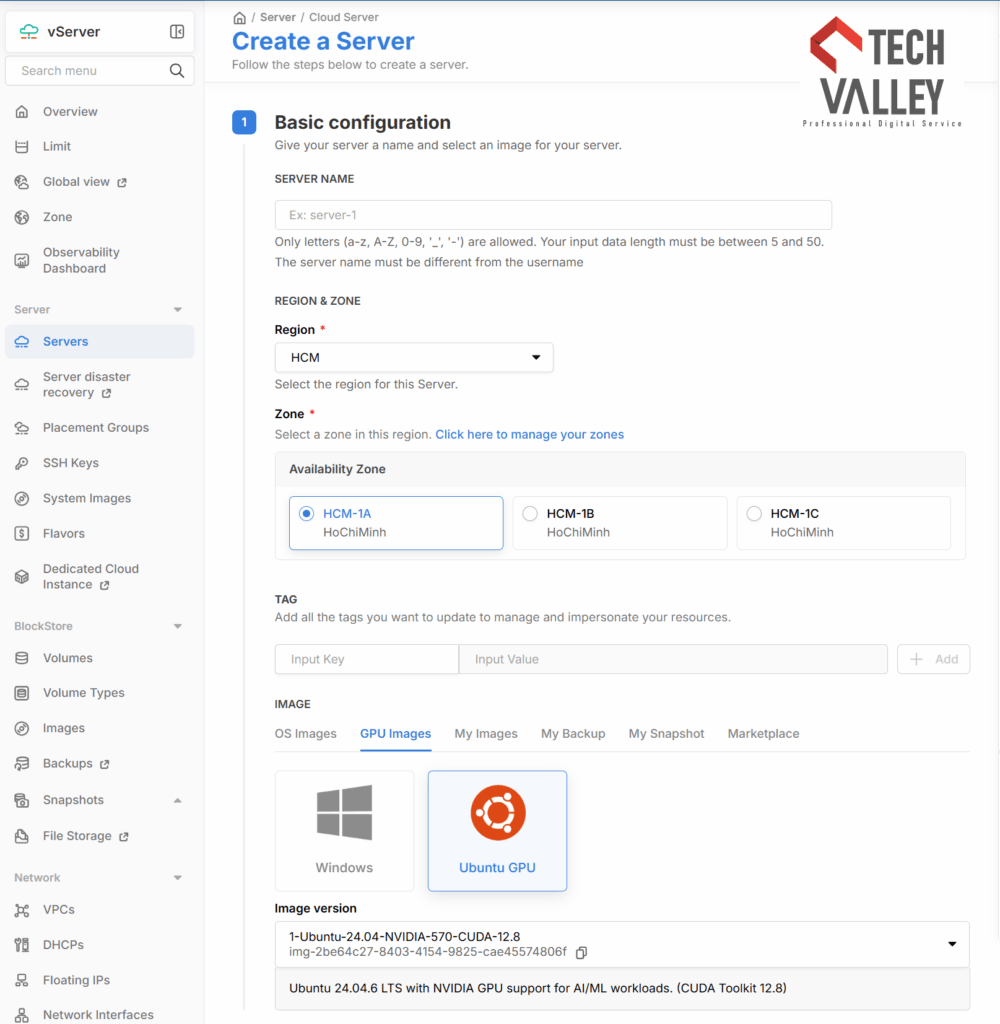
Task: Open the VPCs network icon
Action: [22, 910]
